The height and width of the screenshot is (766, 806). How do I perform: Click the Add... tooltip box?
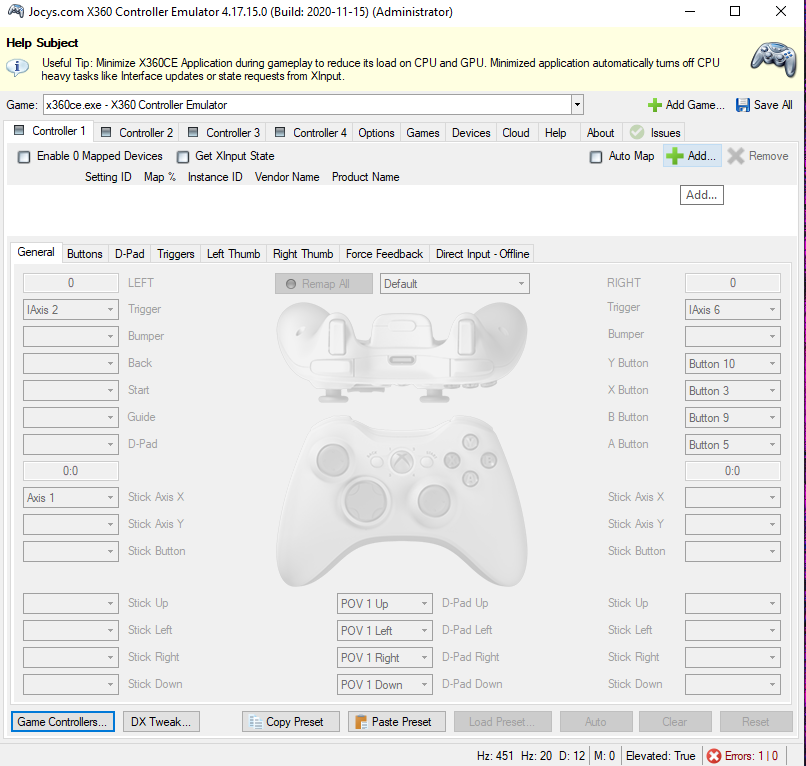pos(702,195)
